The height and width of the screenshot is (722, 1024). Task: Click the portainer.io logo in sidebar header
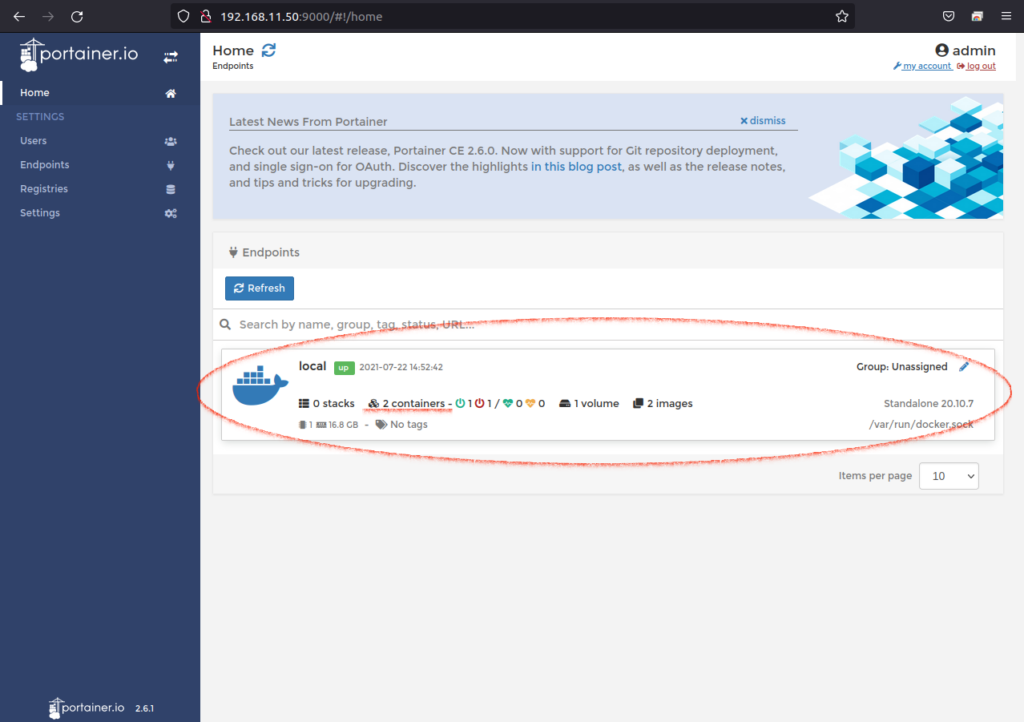coord(78,54)
